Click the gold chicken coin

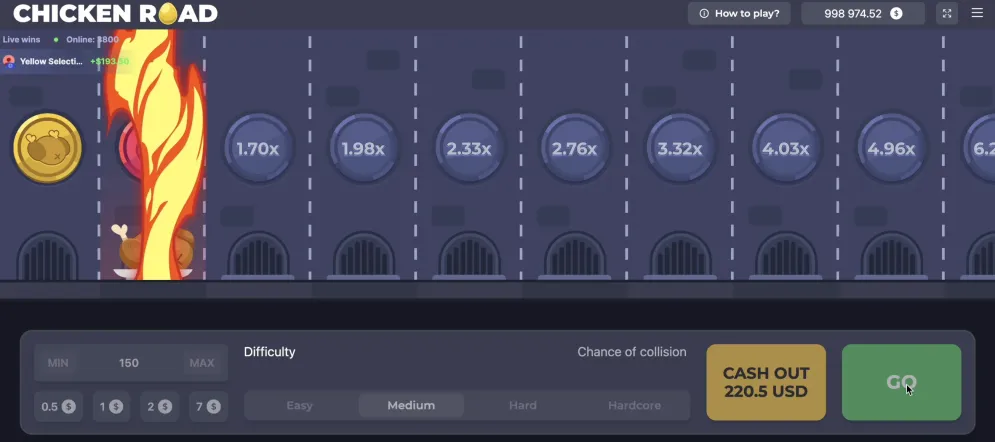pos(48,148)
